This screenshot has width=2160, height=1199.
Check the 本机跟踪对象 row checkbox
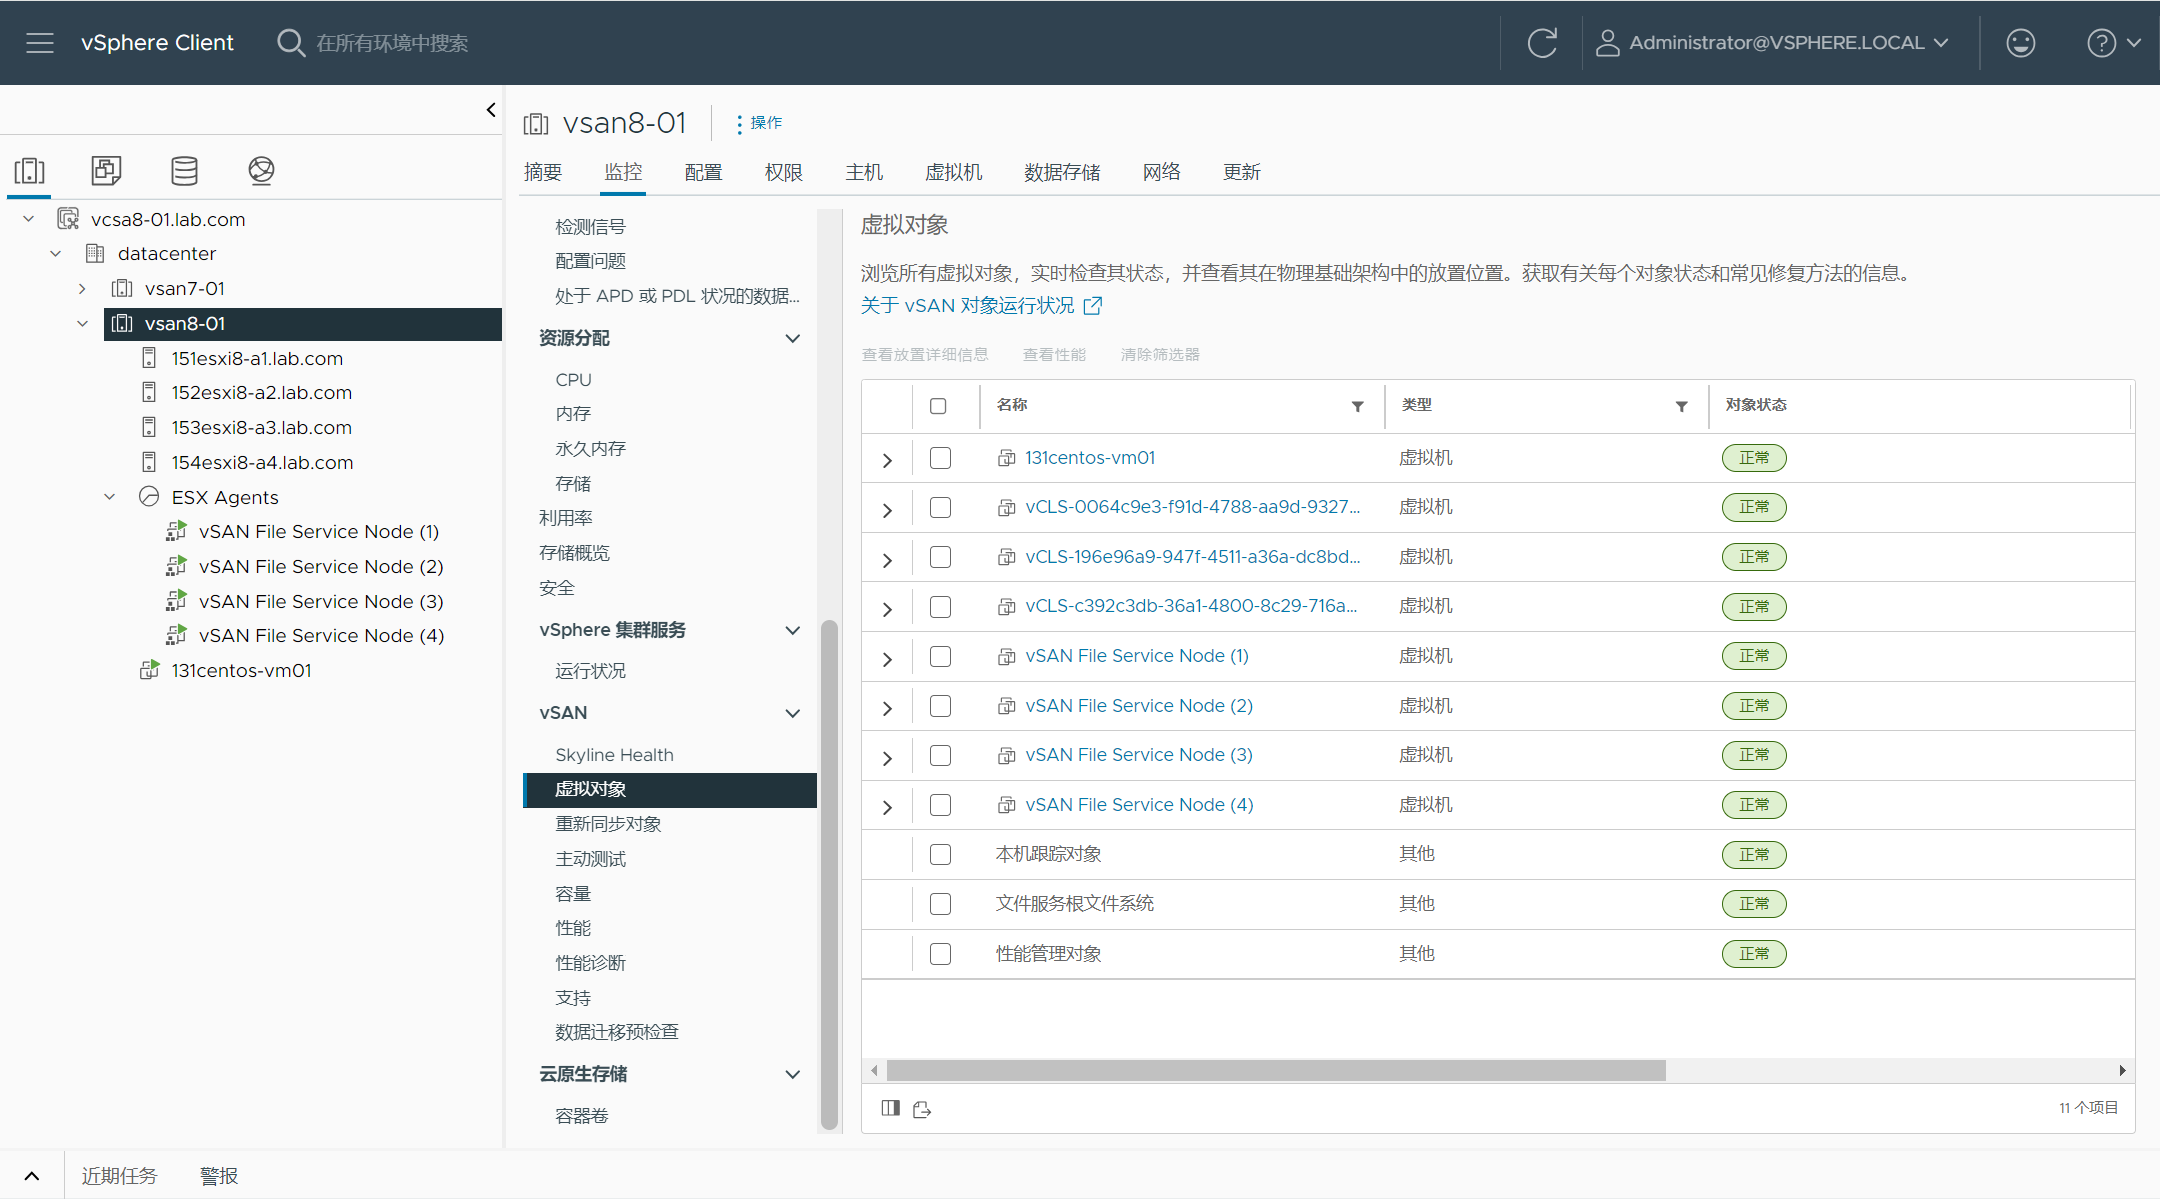(940, 855)
